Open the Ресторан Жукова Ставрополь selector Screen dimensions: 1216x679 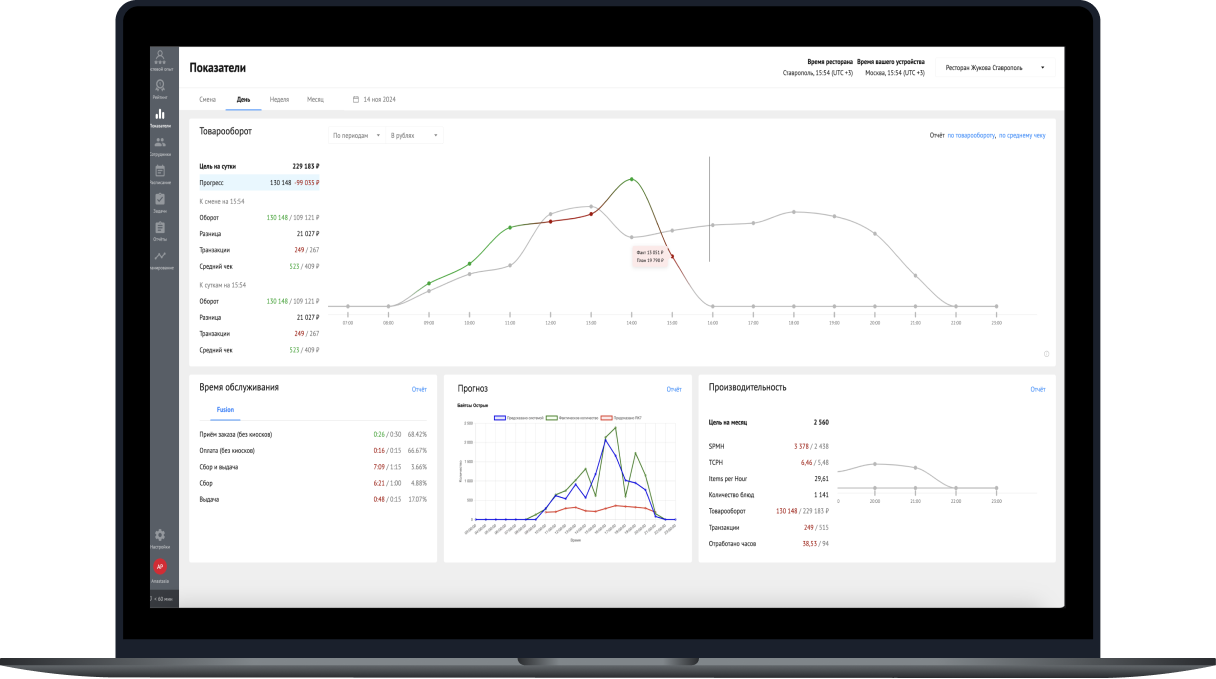coord(994,68)
